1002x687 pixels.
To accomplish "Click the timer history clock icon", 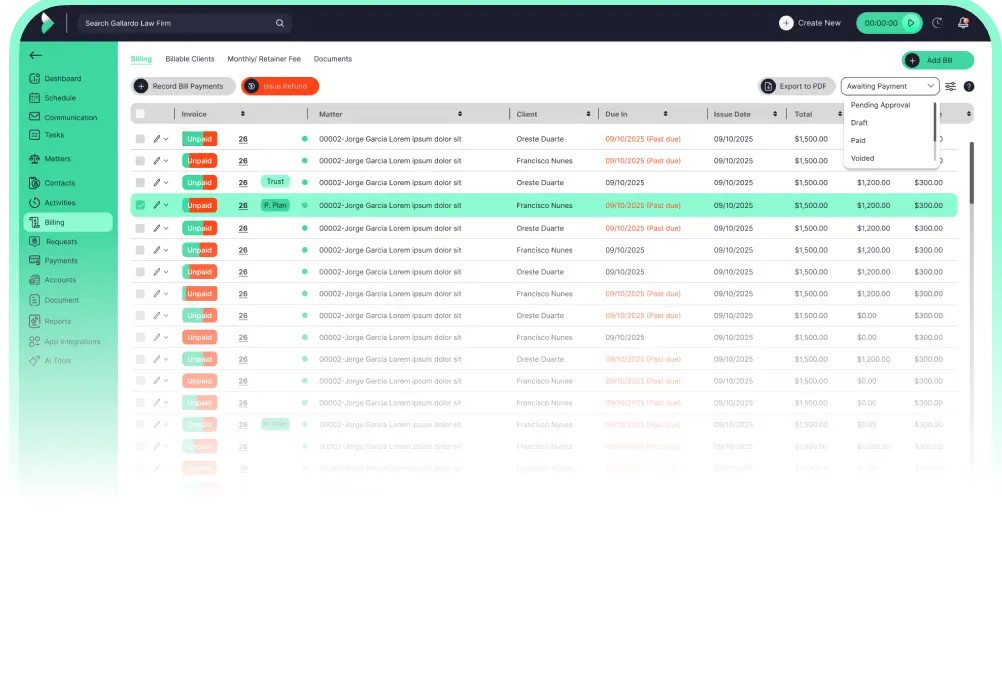I will click(937, 22).
